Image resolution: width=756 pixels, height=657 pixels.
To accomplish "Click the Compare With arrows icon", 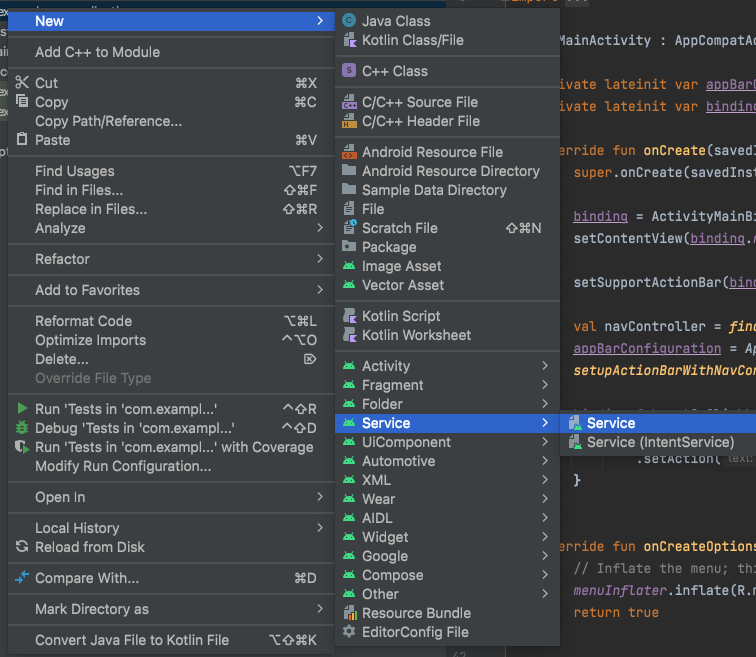I will coord(22,577).
